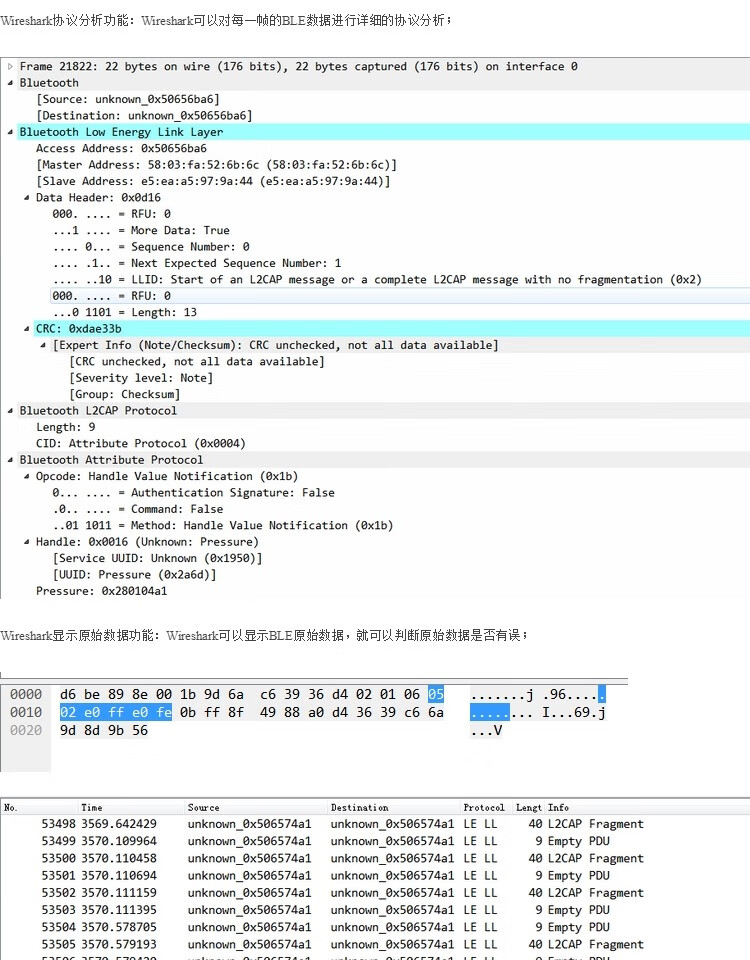Screen dimensions: 750x960
Task: Collapse the Data Header 0x0d16 node
Action: tap(27, 198)
